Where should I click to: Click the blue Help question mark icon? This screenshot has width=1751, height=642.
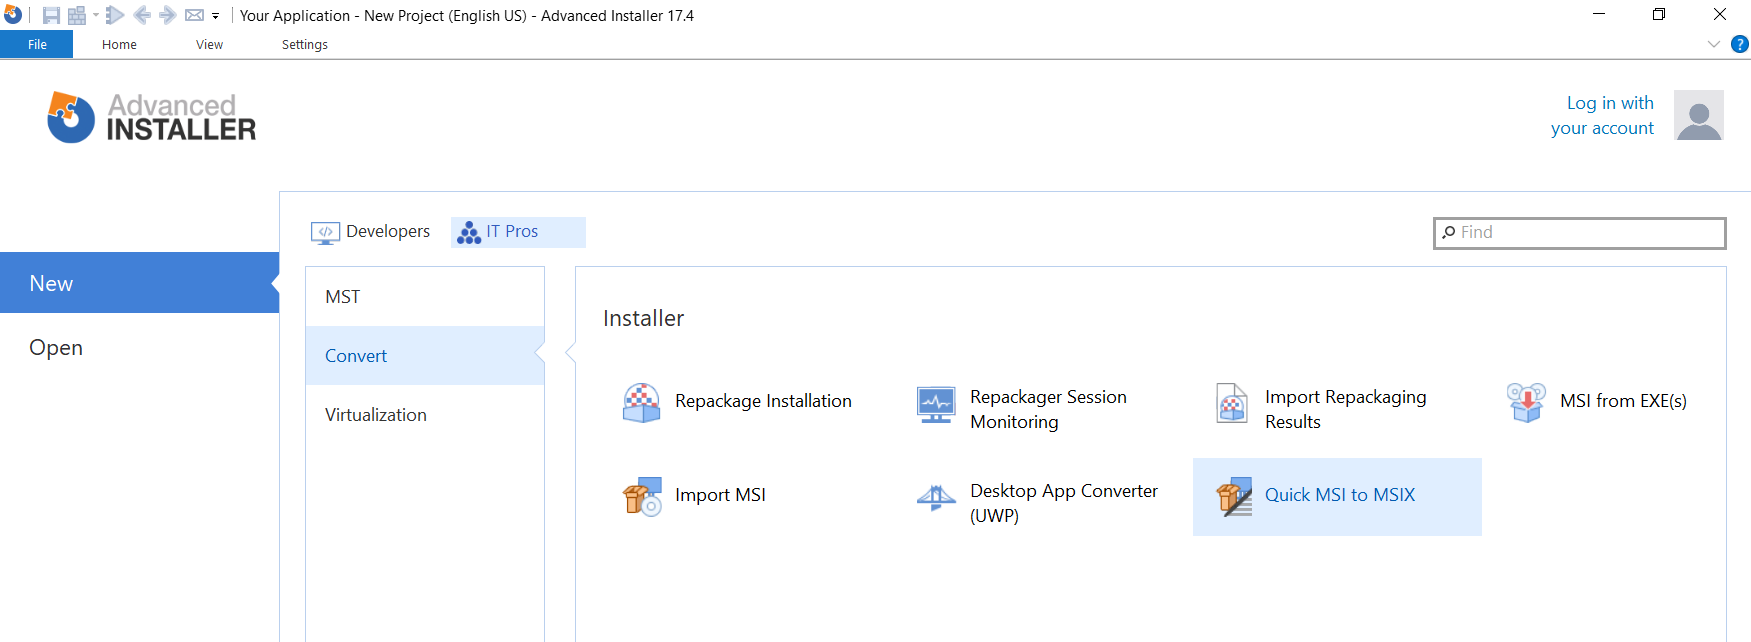1740,44
